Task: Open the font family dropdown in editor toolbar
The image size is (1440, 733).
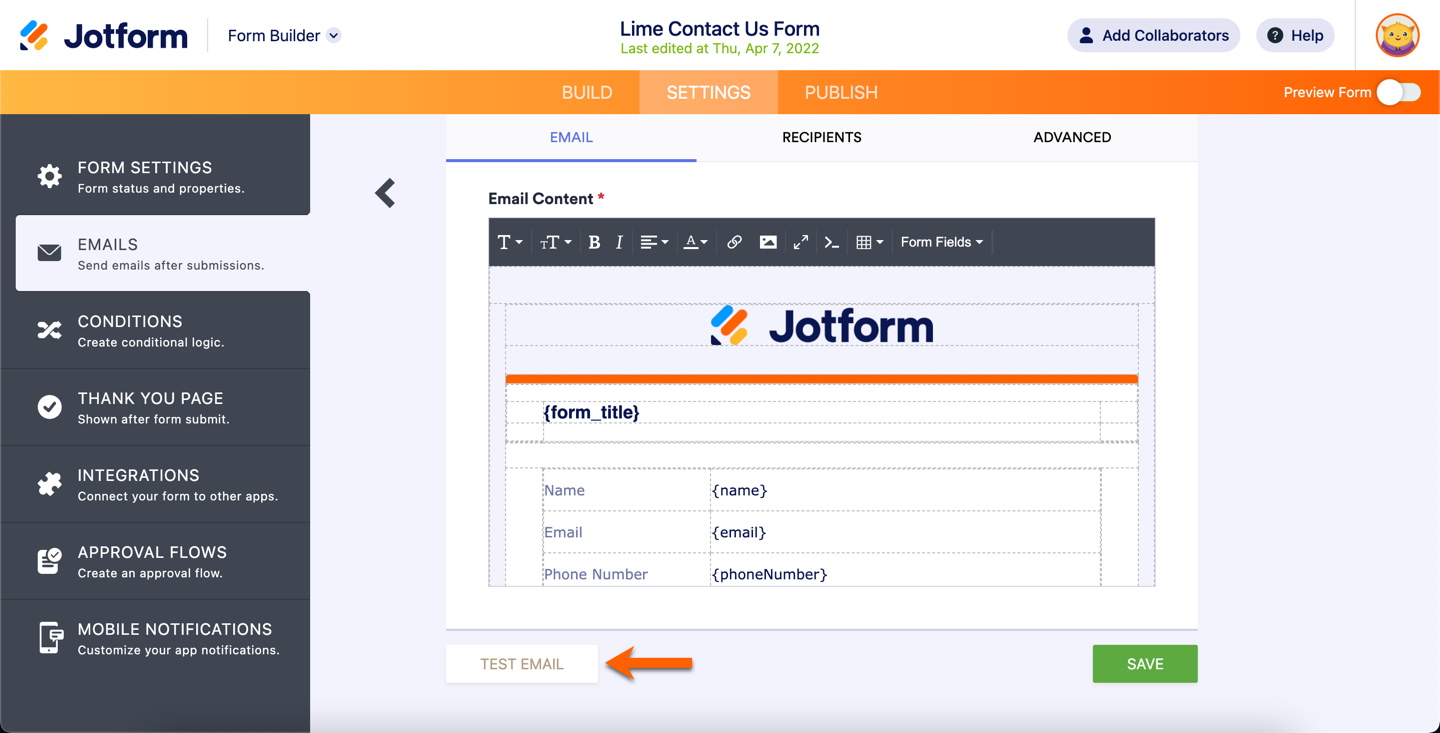Action: (x=510, y=242)
